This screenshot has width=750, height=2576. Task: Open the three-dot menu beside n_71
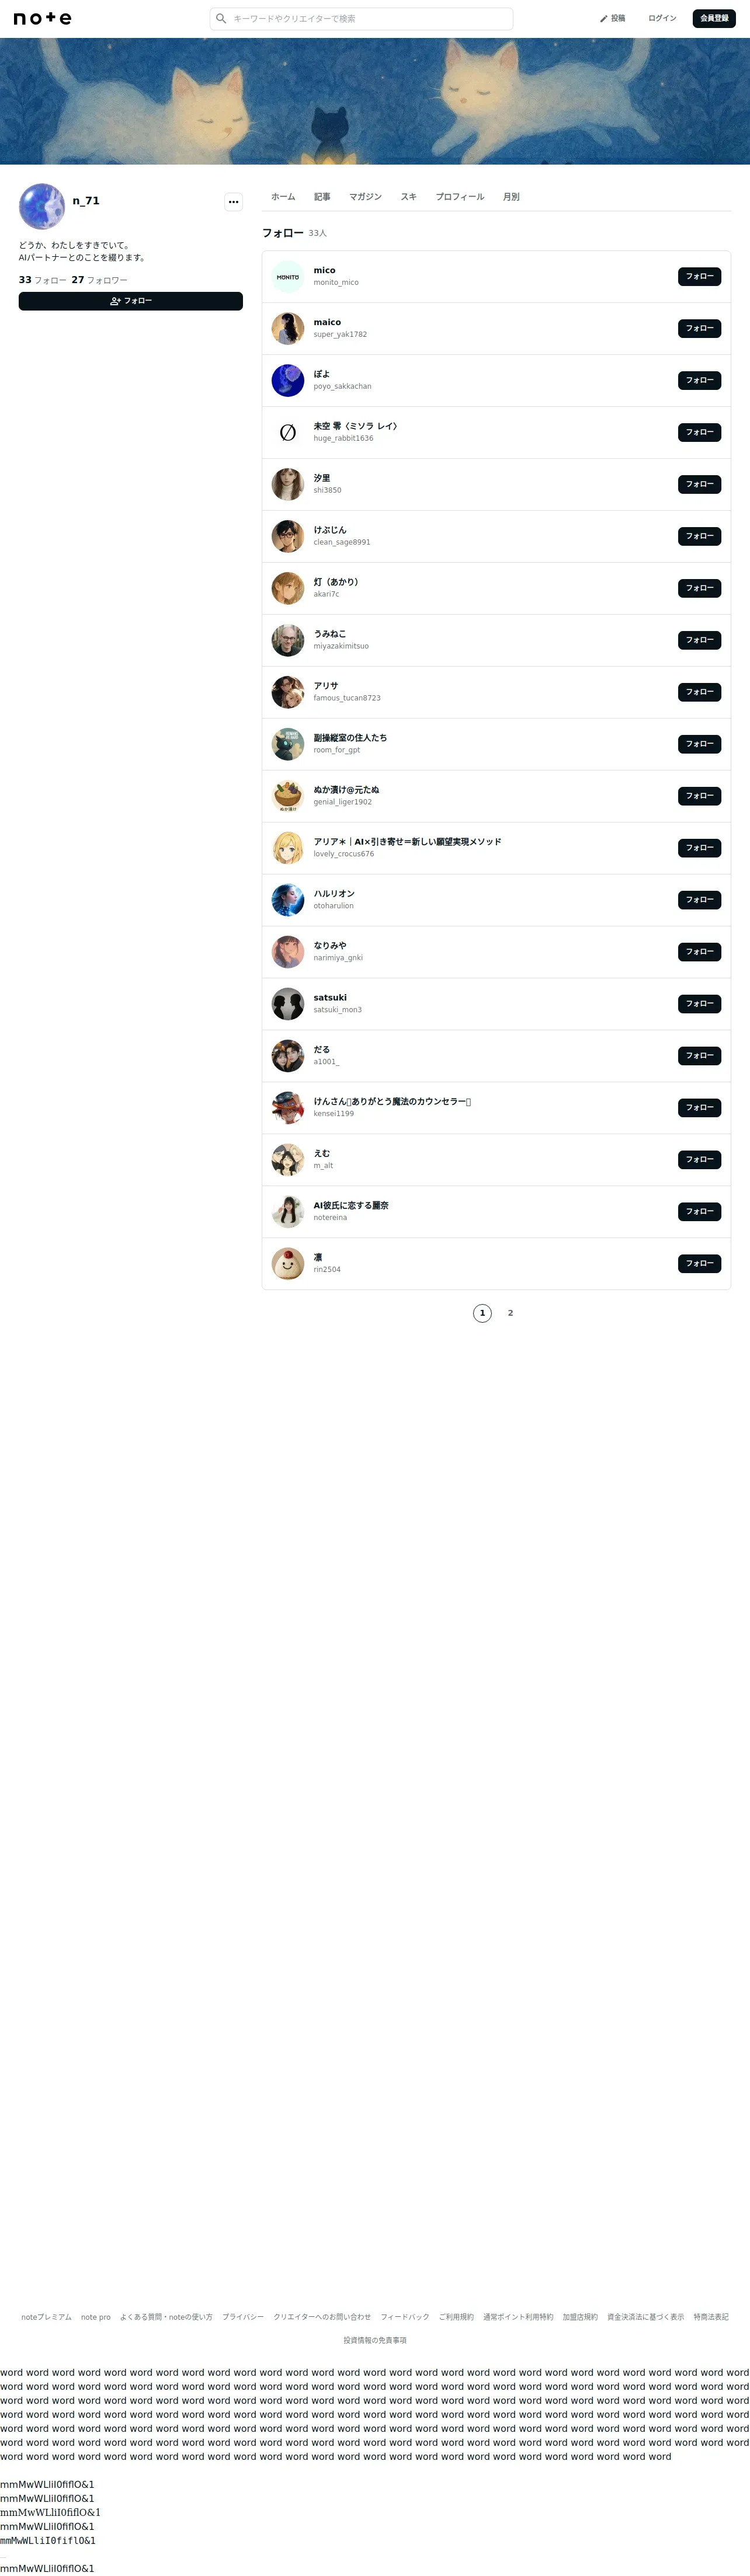(x=233, y=201)
